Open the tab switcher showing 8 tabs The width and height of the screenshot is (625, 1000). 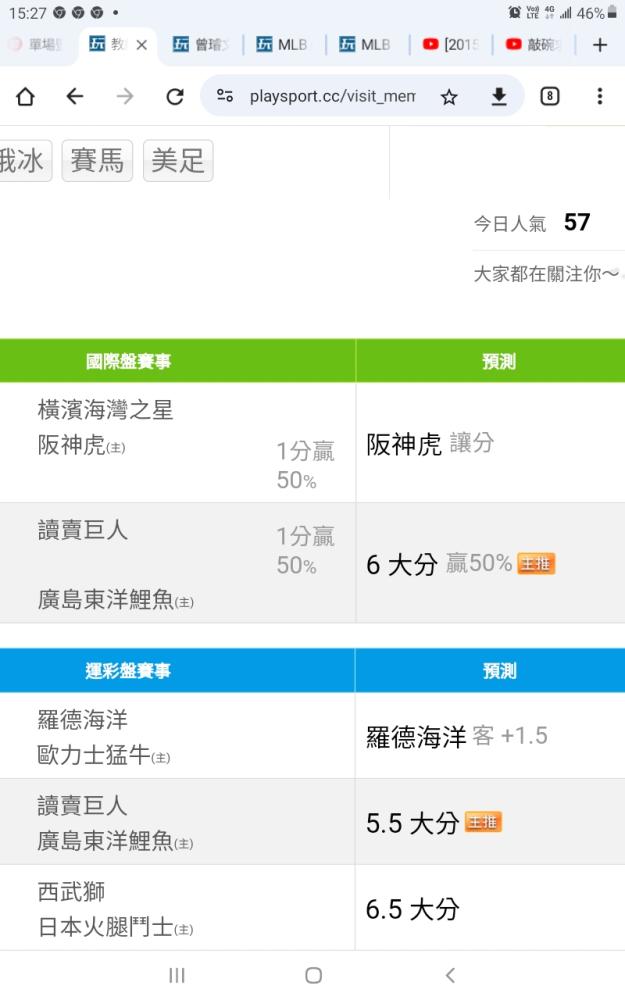(550, 96)
